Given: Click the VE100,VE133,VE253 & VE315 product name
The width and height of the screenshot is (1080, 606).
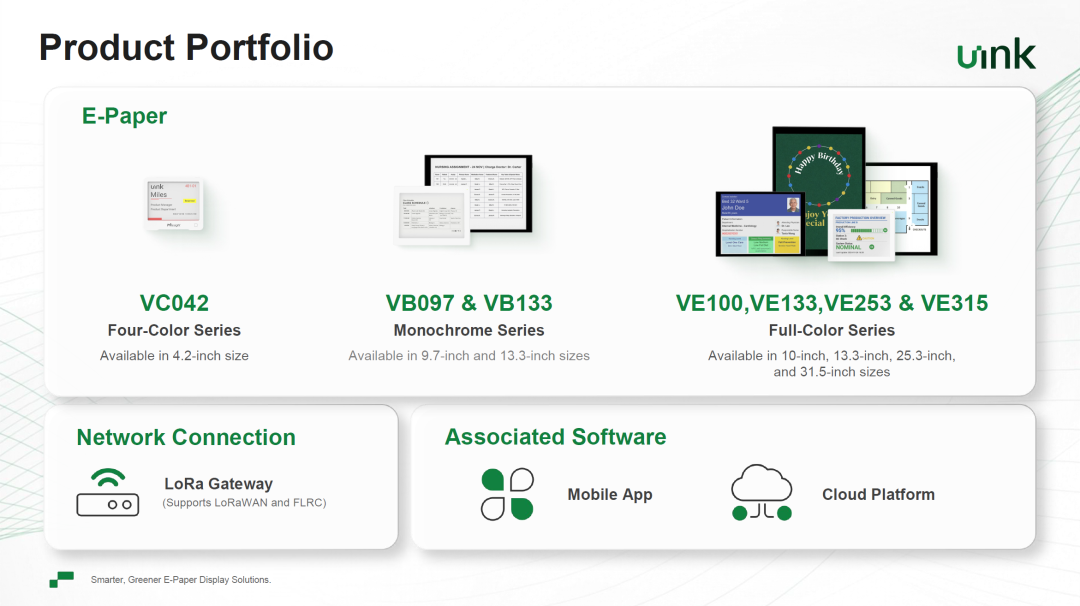Looking at the screenshot, I should coord(831,303).
